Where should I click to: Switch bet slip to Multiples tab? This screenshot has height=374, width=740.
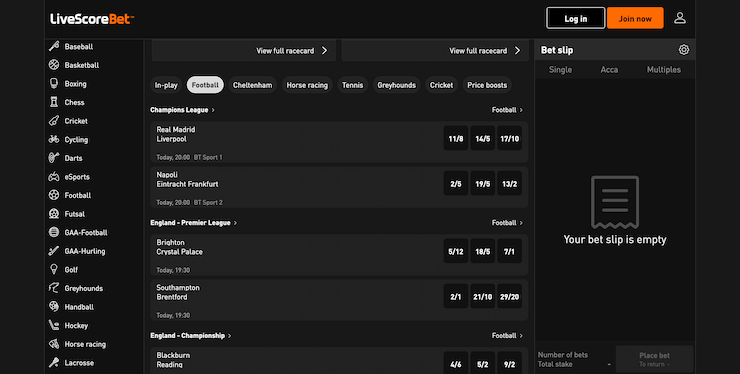[x=664, y=69]
